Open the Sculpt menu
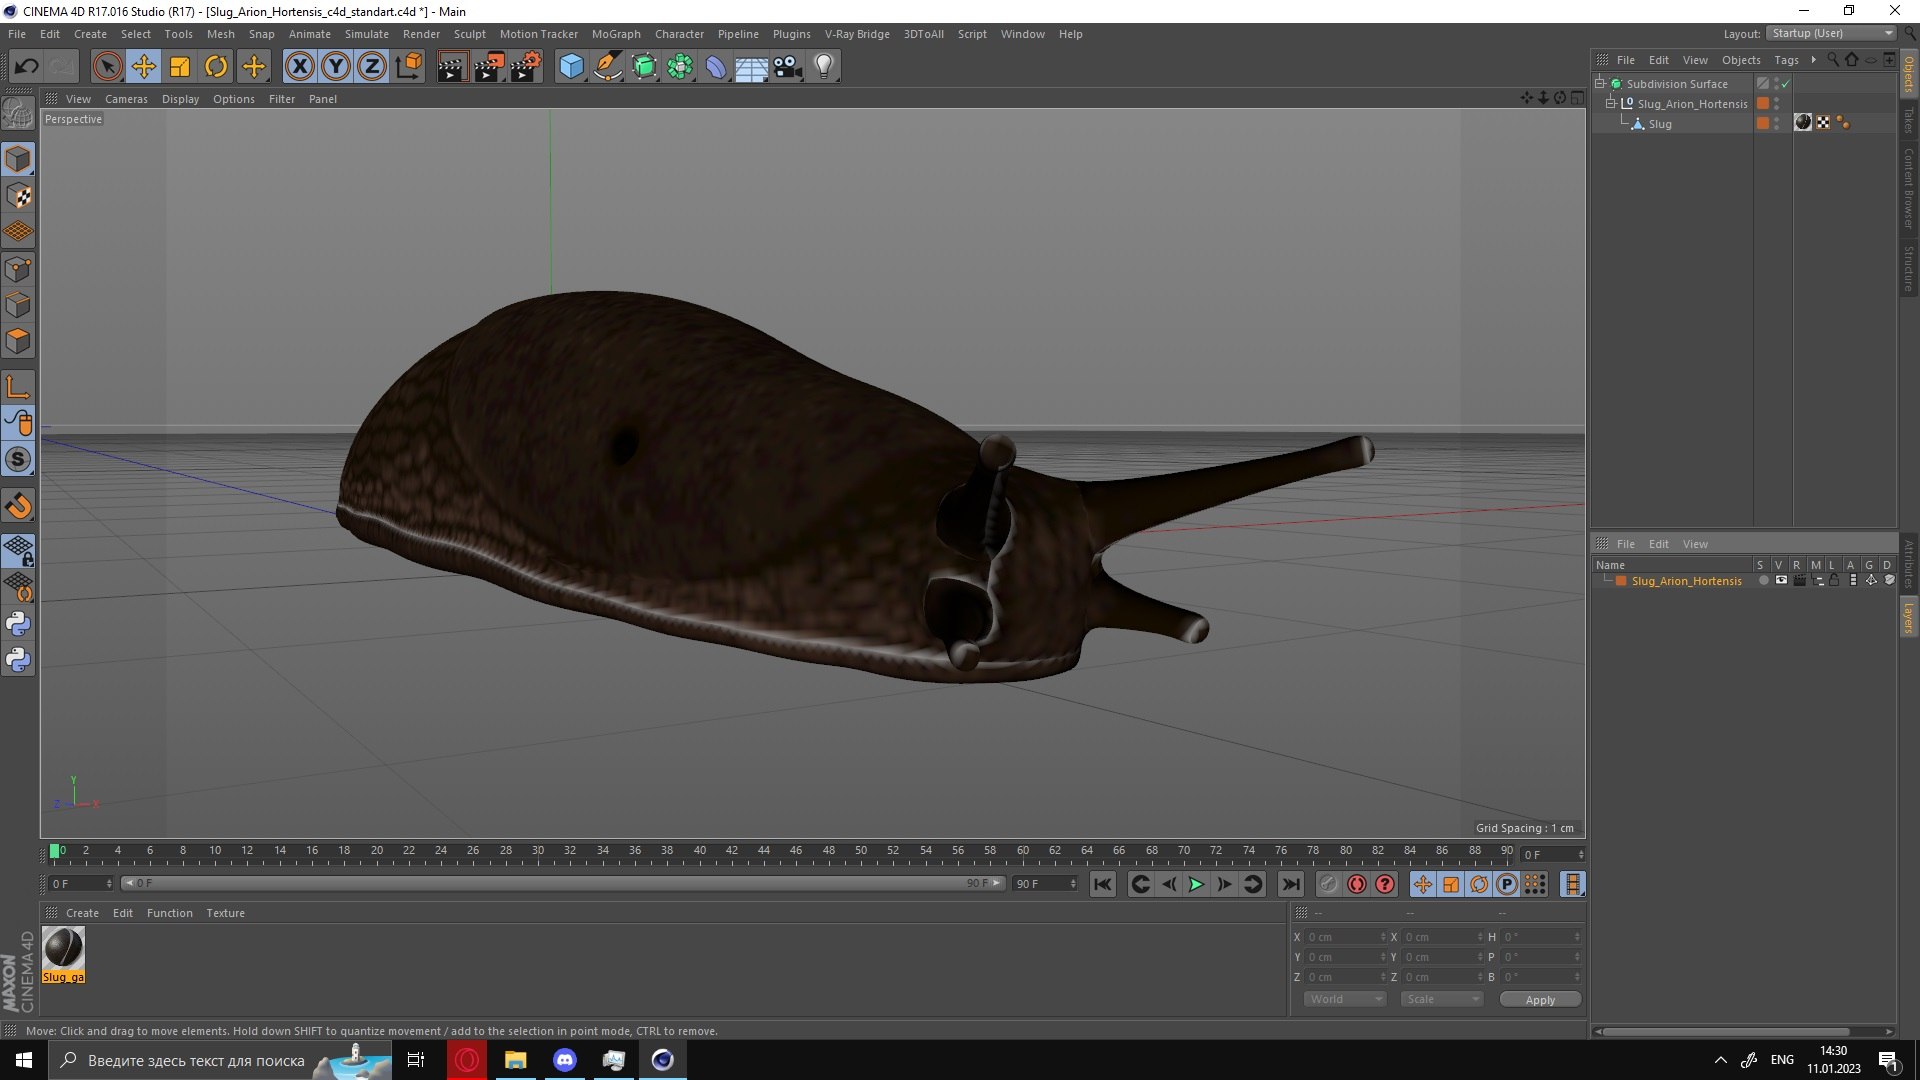1920x1080 pixels. 469,34
